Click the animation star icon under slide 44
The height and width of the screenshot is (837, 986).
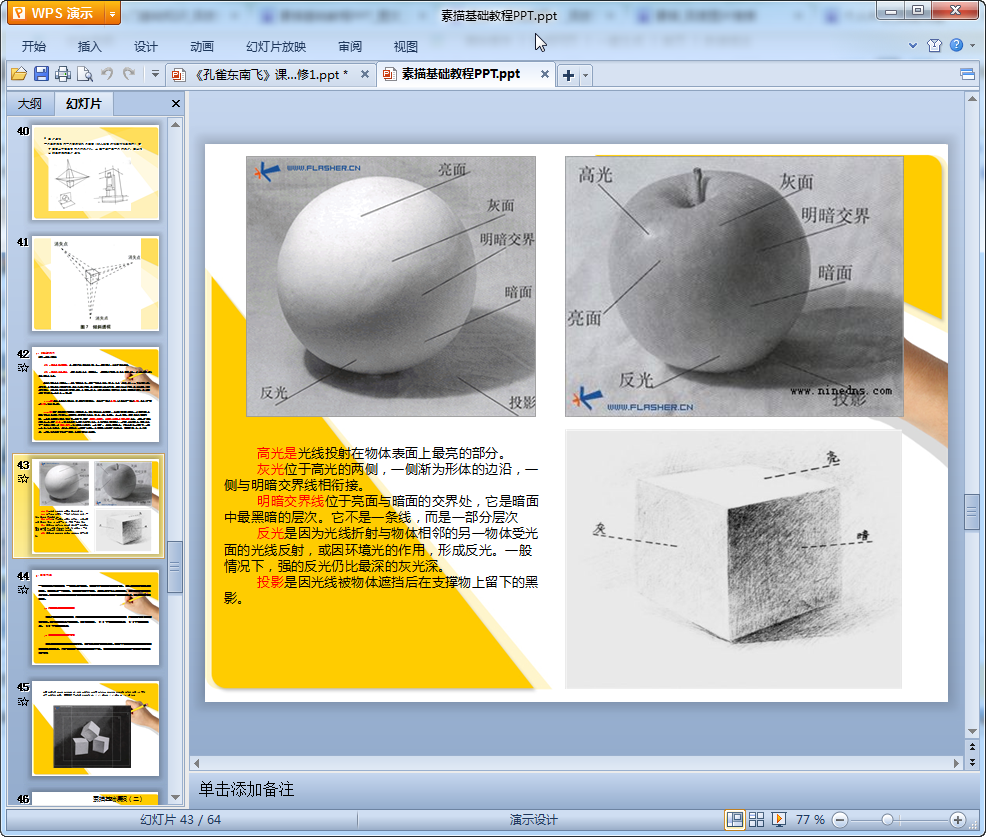pyautogui.click(x=23, y=590)
